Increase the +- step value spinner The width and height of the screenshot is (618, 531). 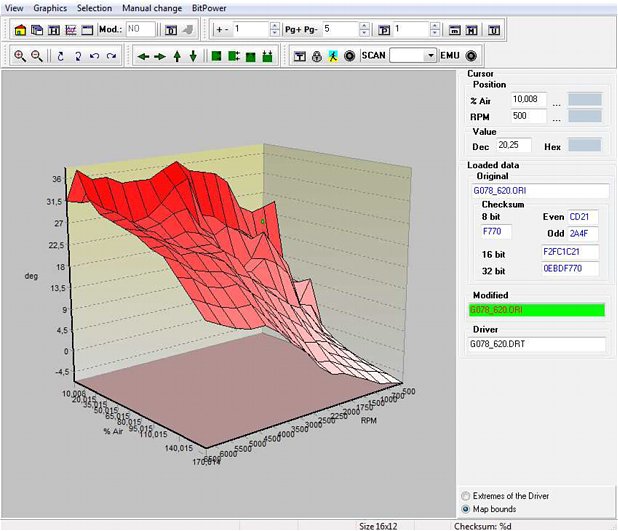pyautogui.click(x=275, y=26)
